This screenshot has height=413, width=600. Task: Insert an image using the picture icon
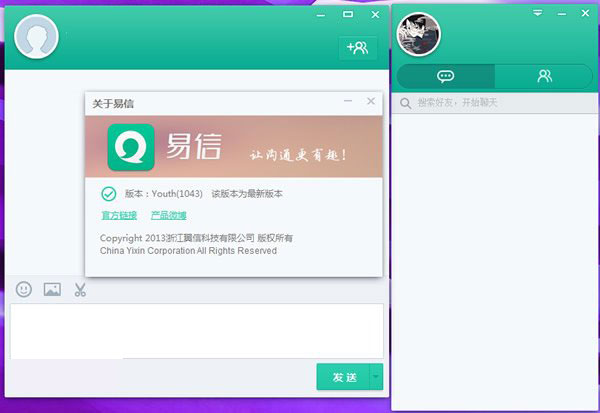point(52,289)
